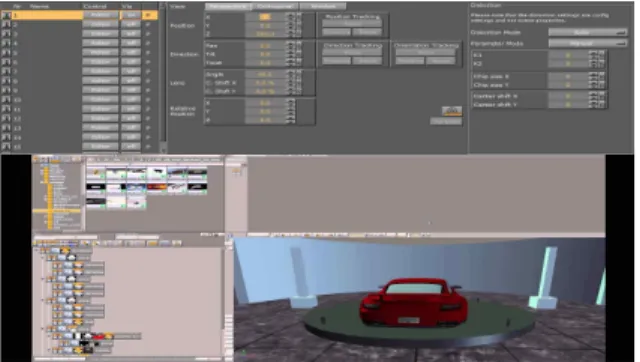The height and width of the screenshot is (362, 640).
Task: Toggle the P flag for camera 9
Action: coord(149,90)
